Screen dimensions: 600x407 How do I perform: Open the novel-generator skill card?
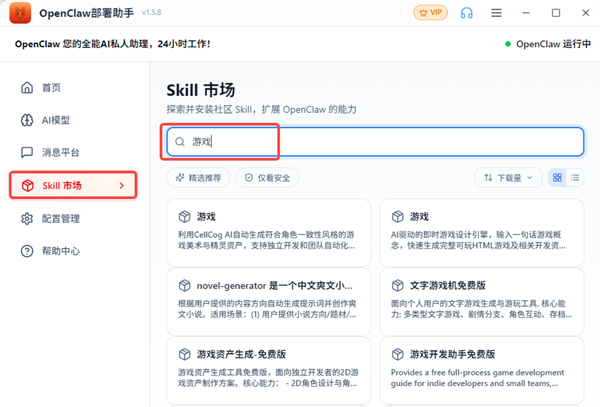(269, 301)
